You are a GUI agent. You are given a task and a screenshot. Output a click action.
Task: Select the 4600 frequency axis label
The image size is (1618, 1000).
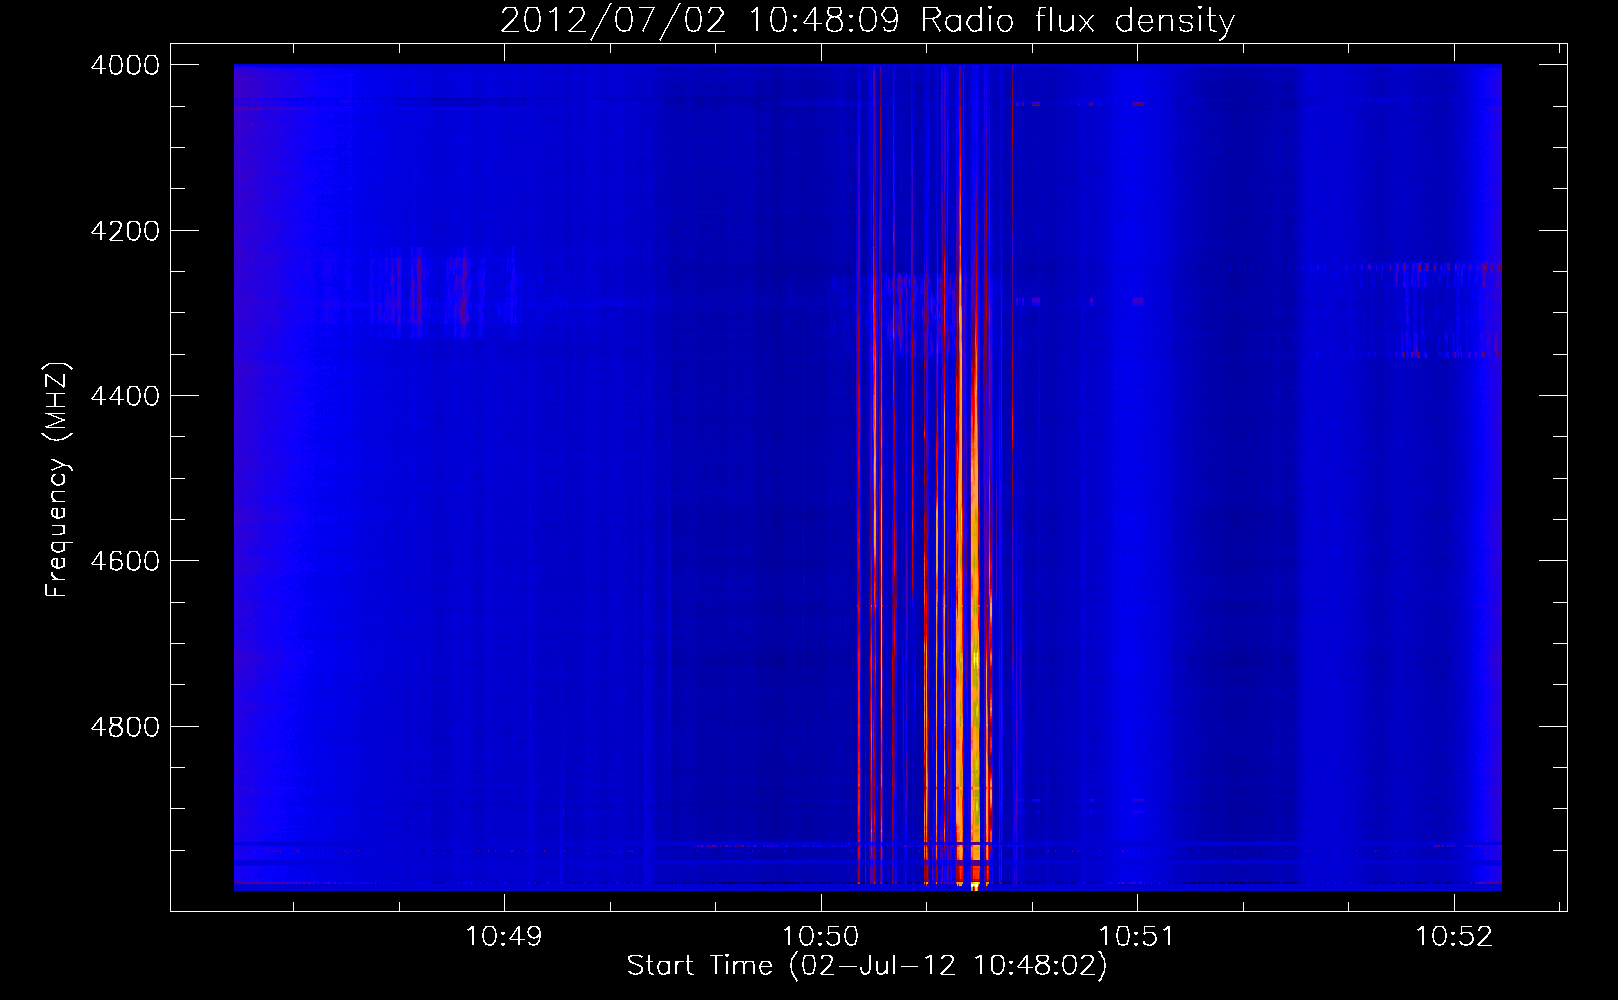[x=125, y=561]
